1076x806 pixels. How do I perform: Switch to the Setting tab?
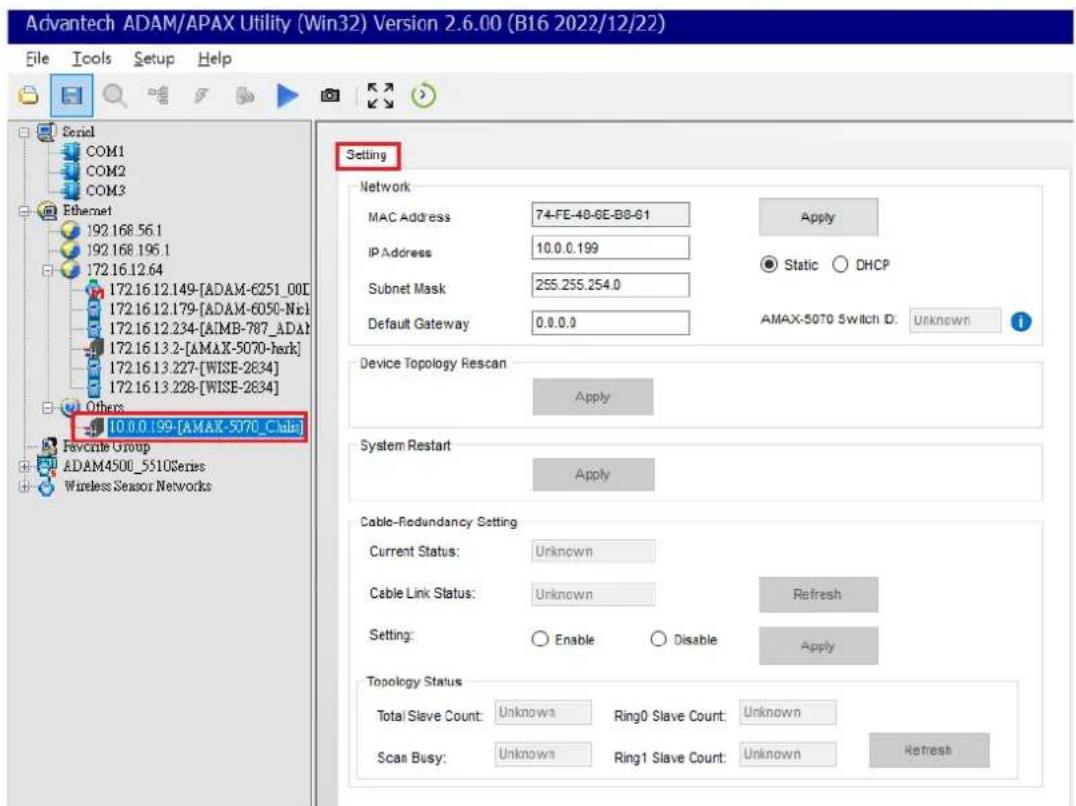click(366, 155)
